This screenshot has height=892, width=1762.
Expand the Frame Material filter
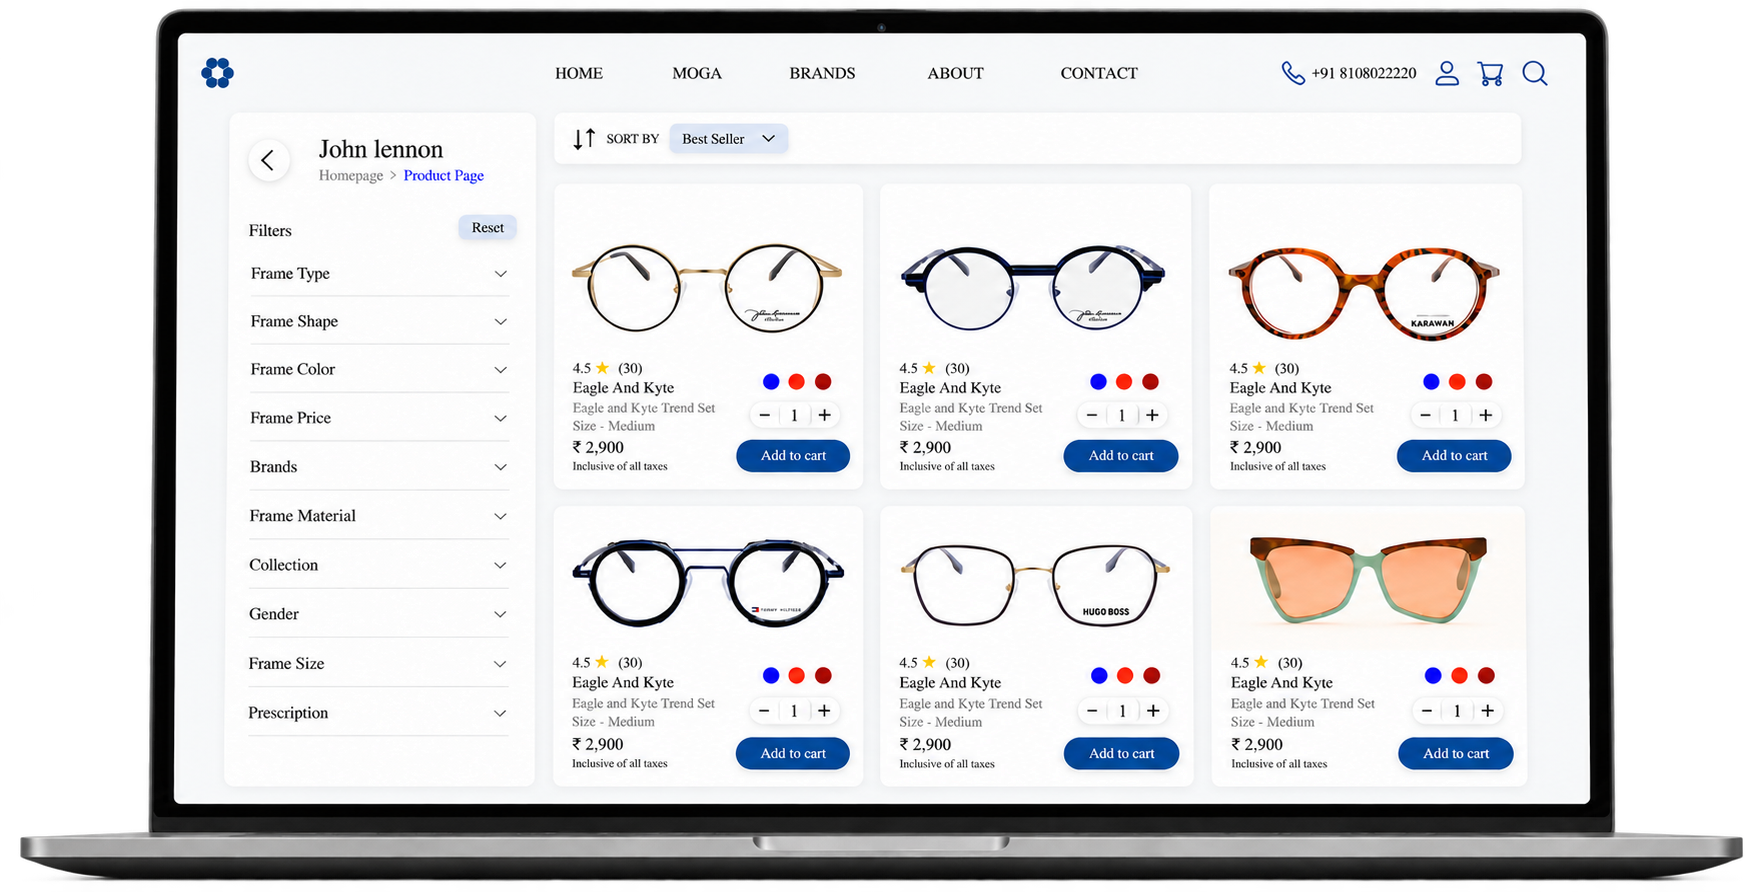(x=379, y=516)
